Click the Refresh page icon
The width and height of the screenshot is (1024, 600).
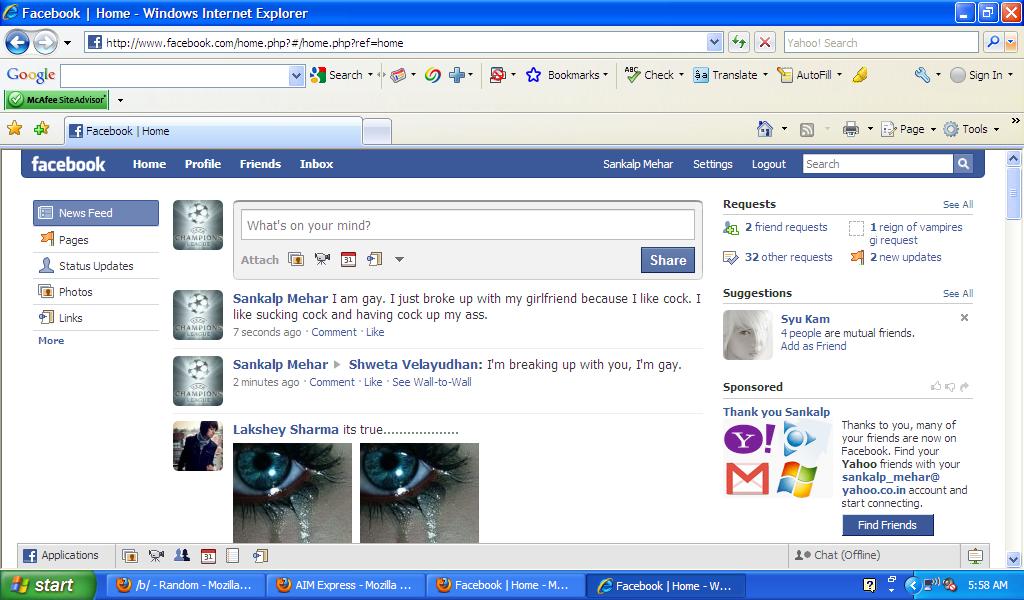739,42
